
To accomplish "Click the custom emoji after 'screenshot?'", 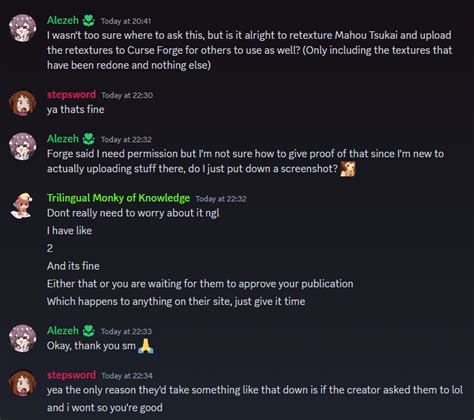I will click(348, 169).
